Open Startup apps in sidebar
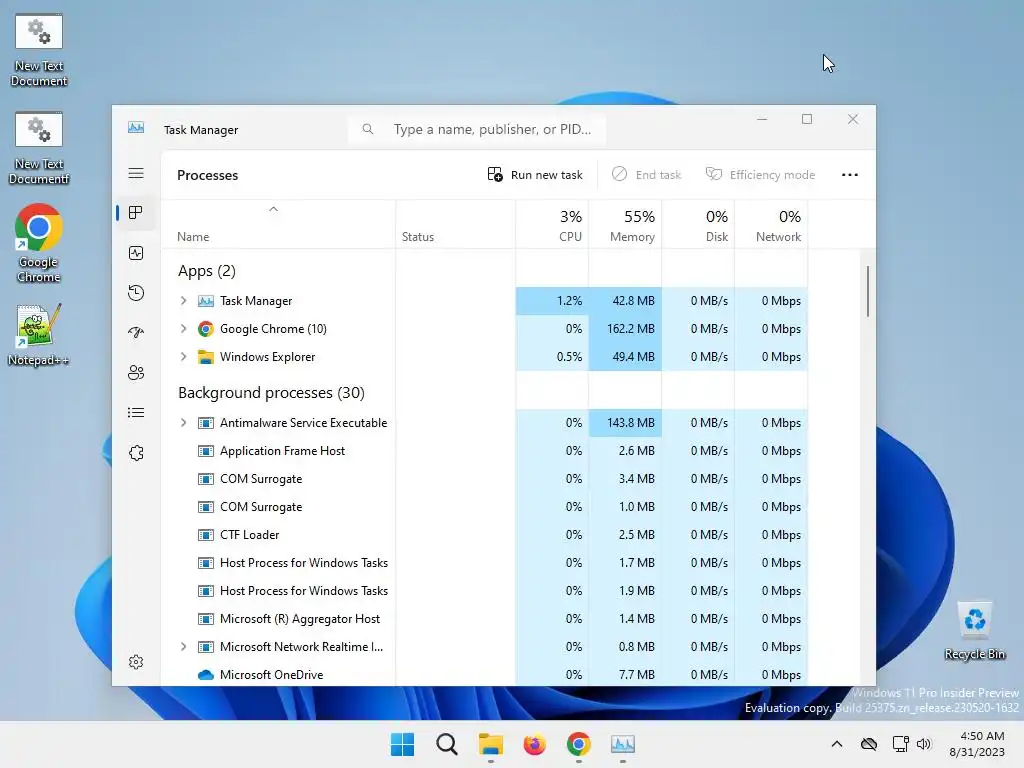The image size is (1024, 768). tap(136, 332)
